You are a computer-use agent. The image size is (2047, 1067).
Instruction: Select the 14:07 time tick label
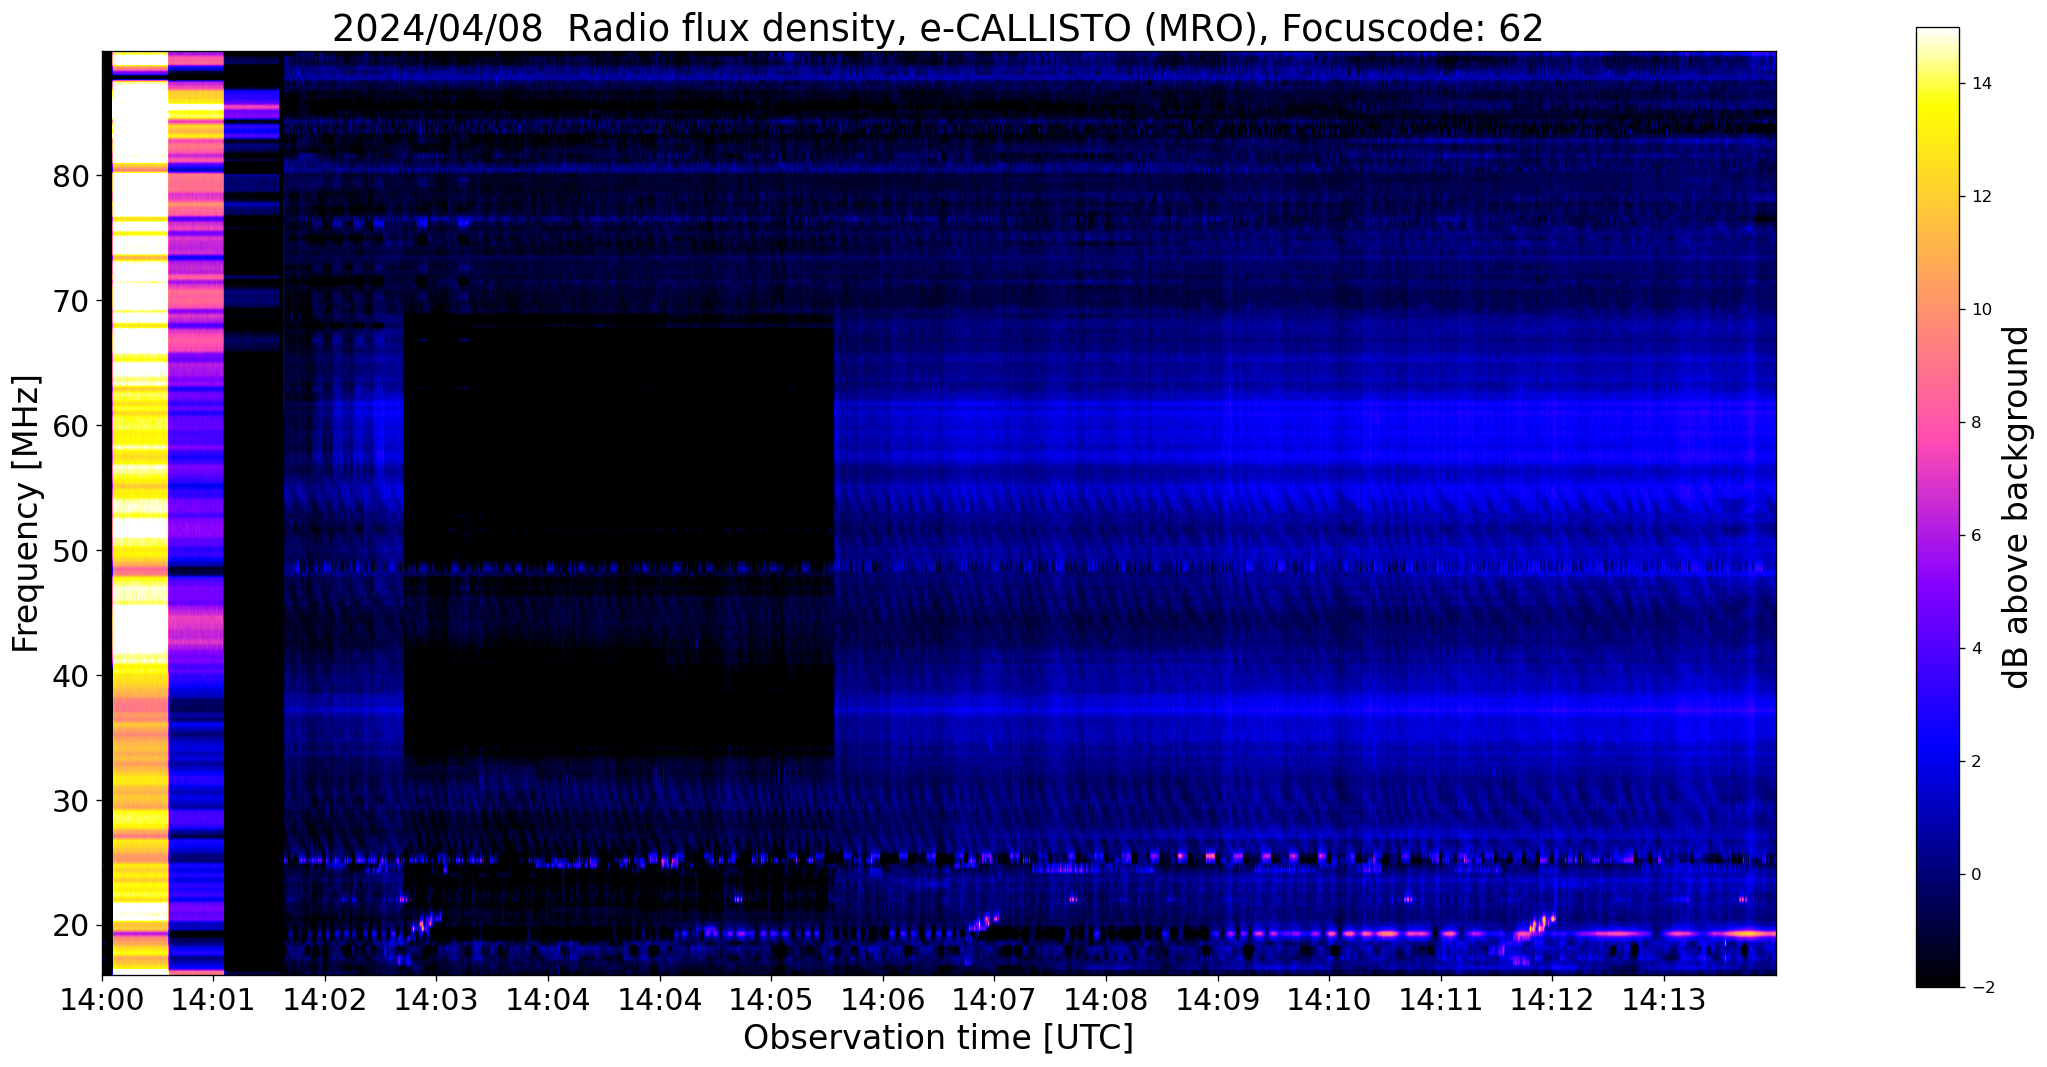pyautogui.click(x=994, y=998)
